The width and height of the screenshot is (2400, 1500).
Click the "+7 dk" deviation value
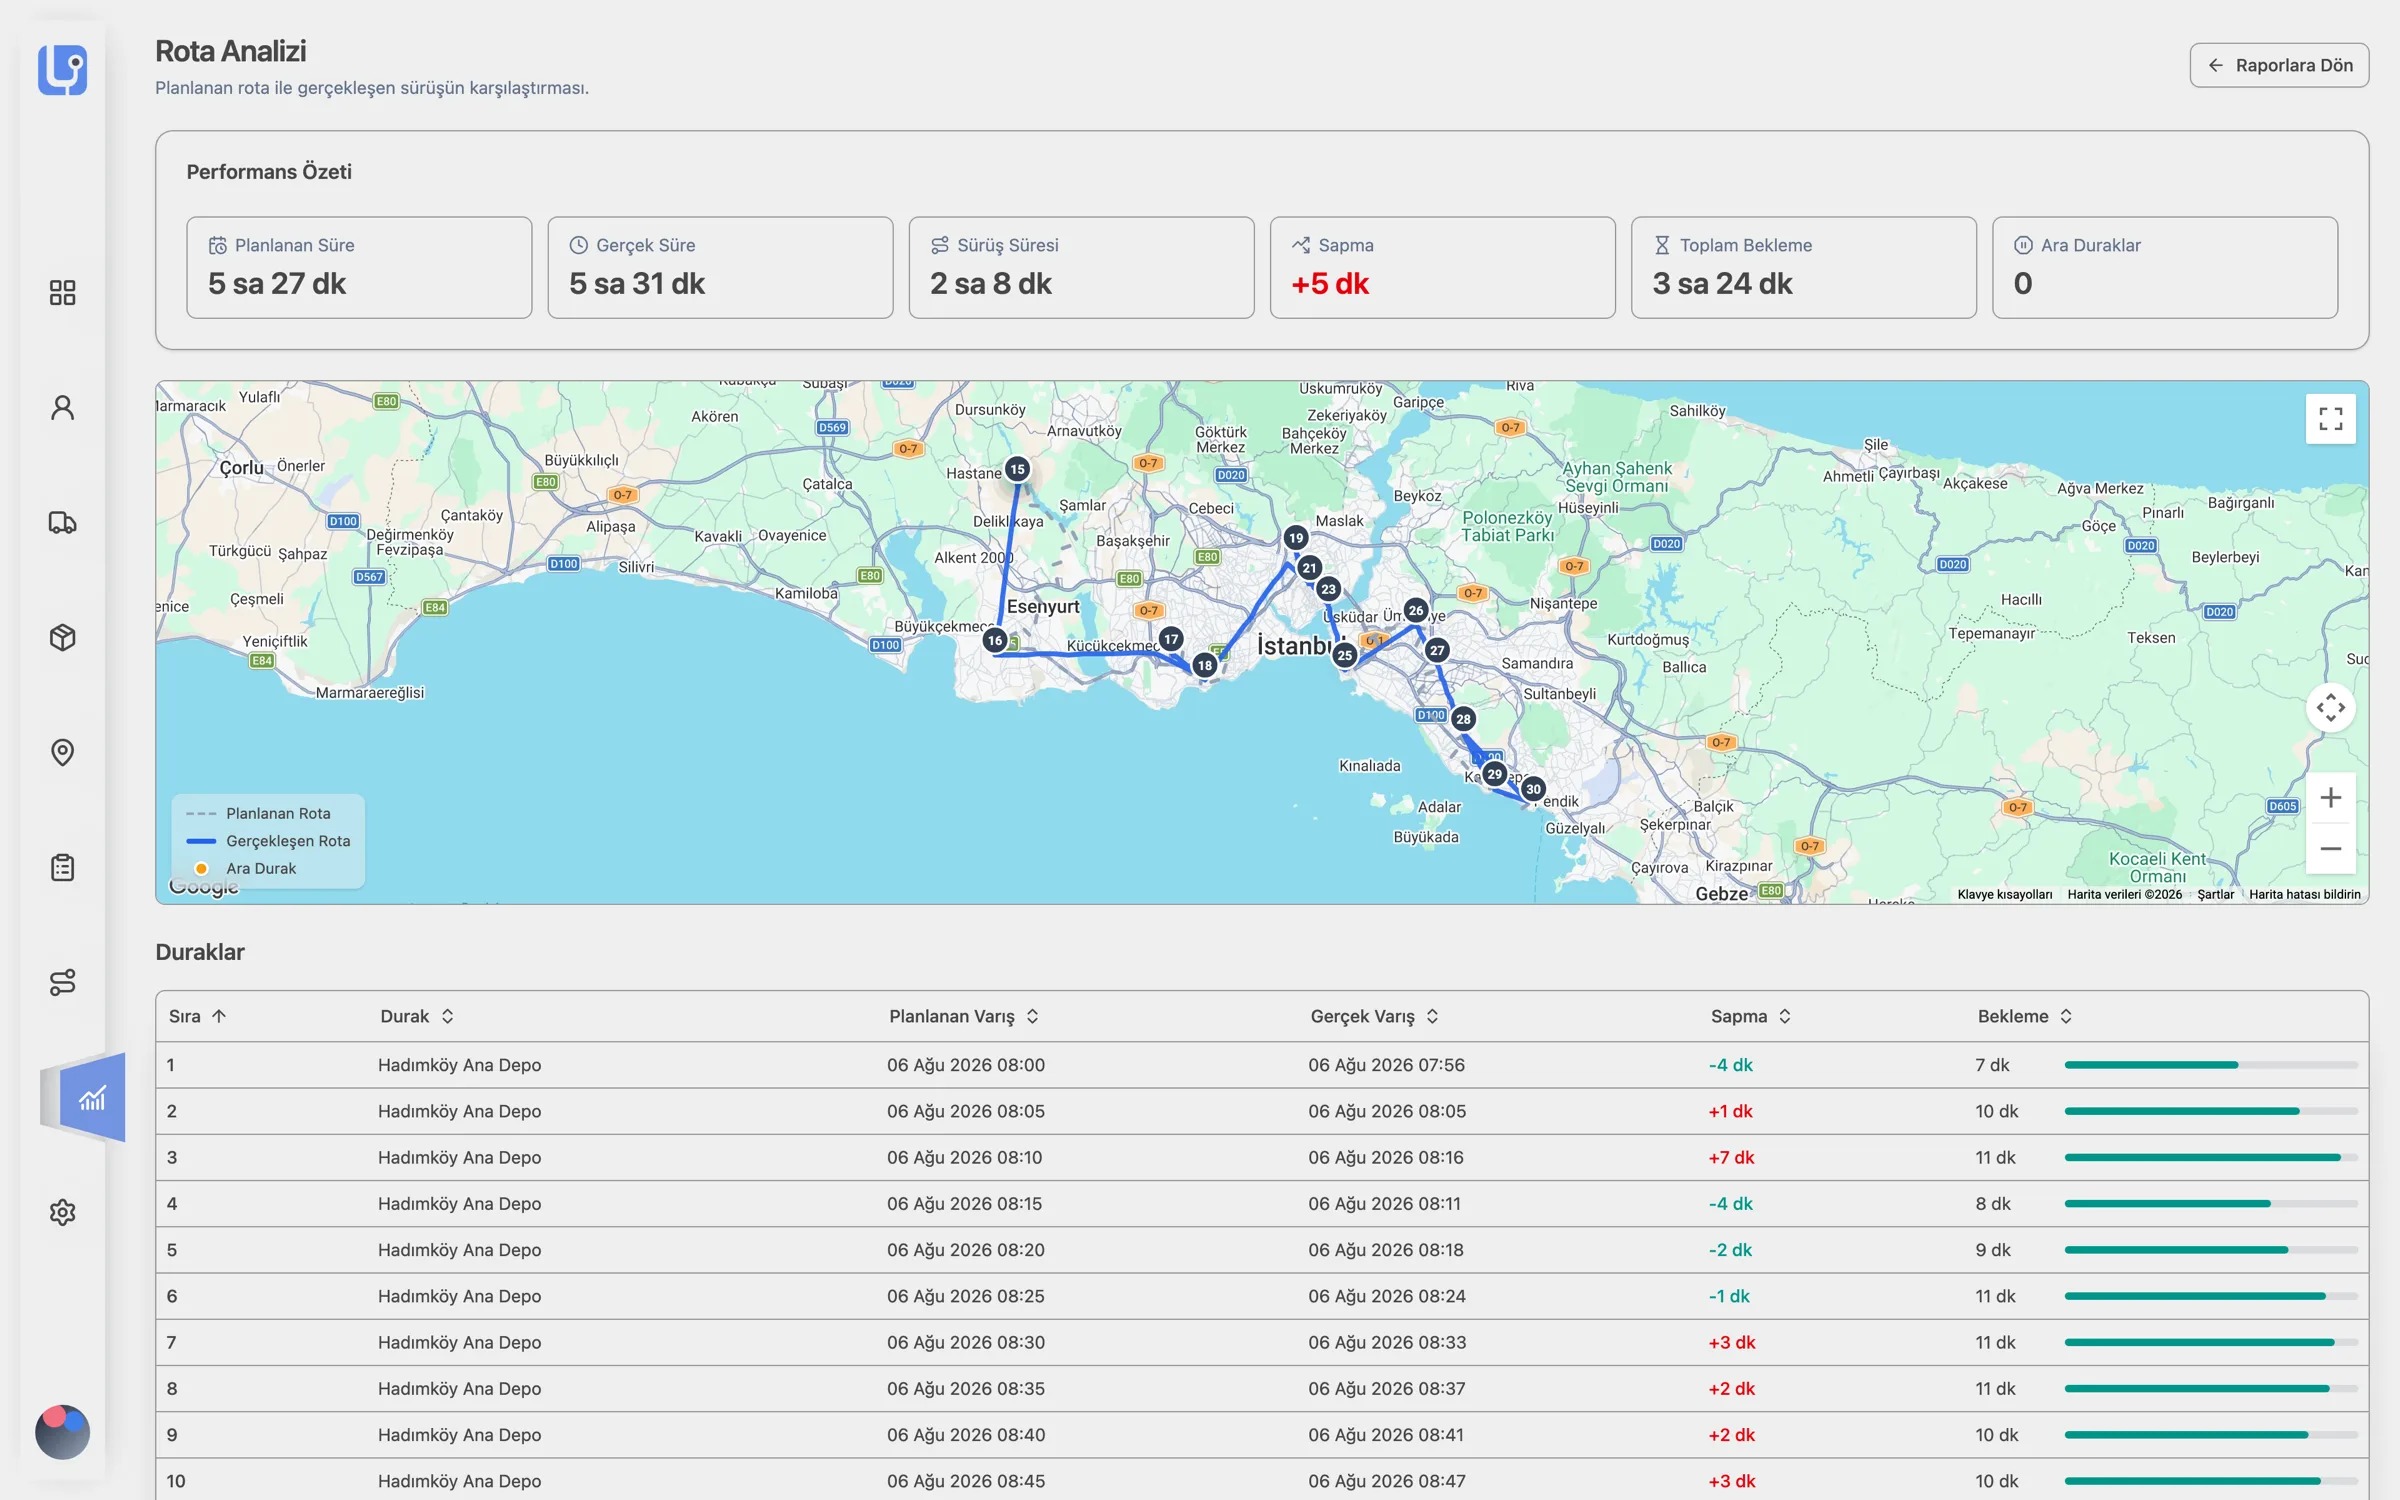point(1731,1157)
